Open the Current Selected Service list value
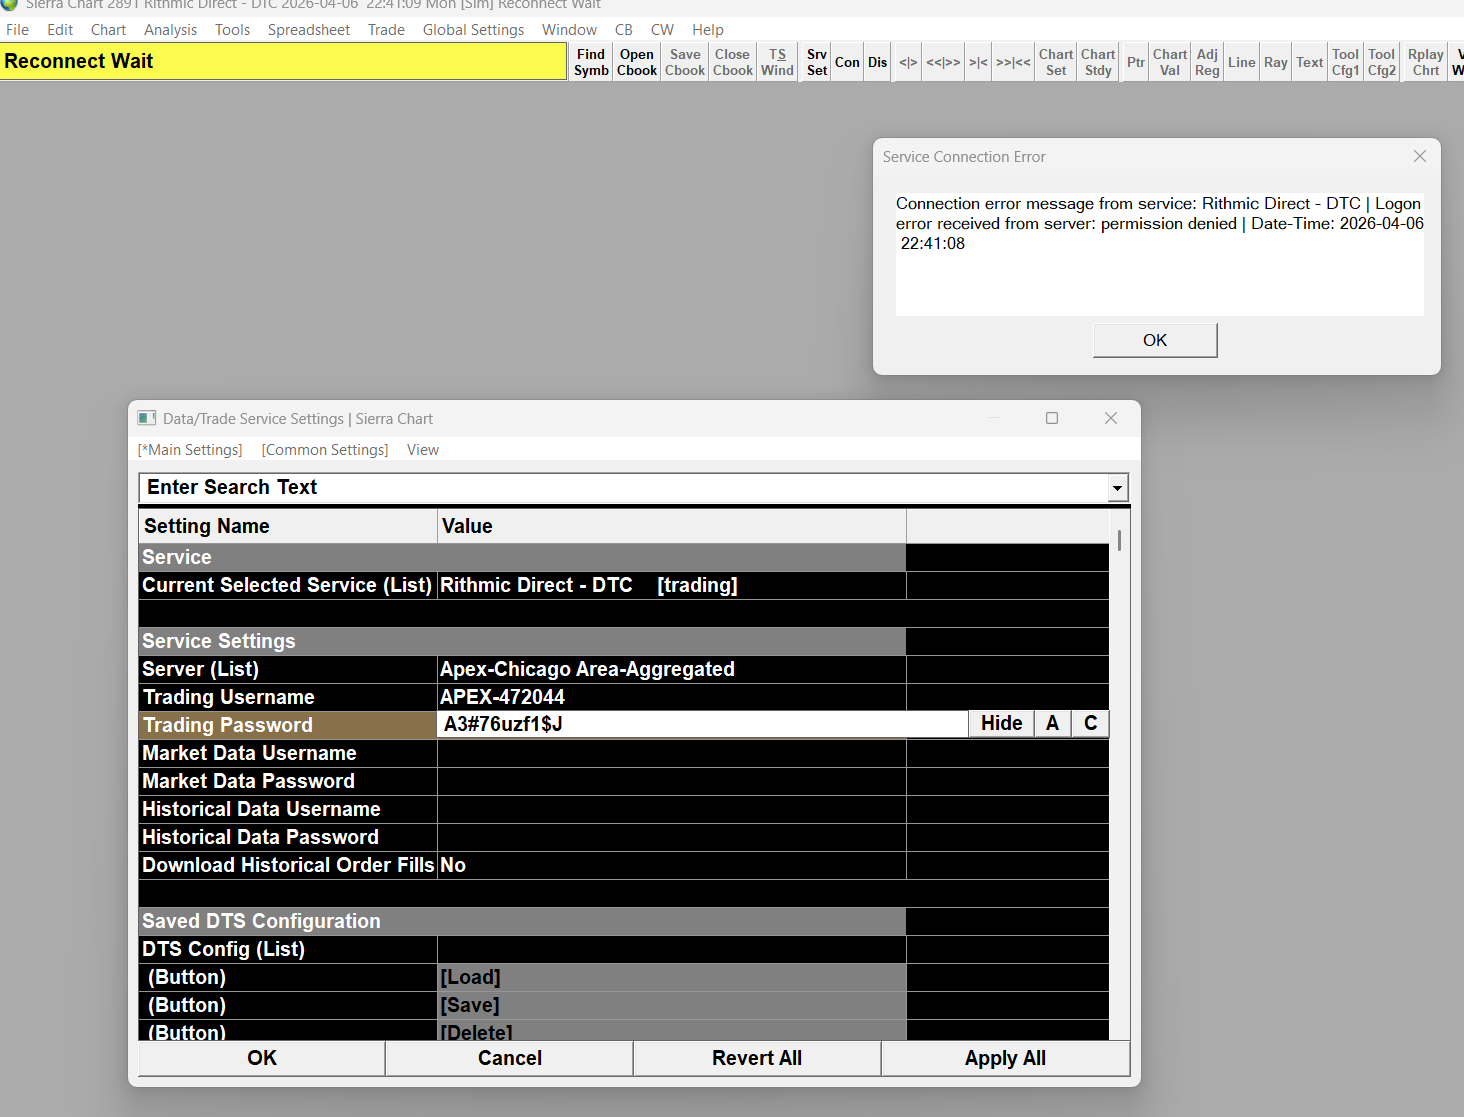The image size is (1464, 1117). [672, 585]
